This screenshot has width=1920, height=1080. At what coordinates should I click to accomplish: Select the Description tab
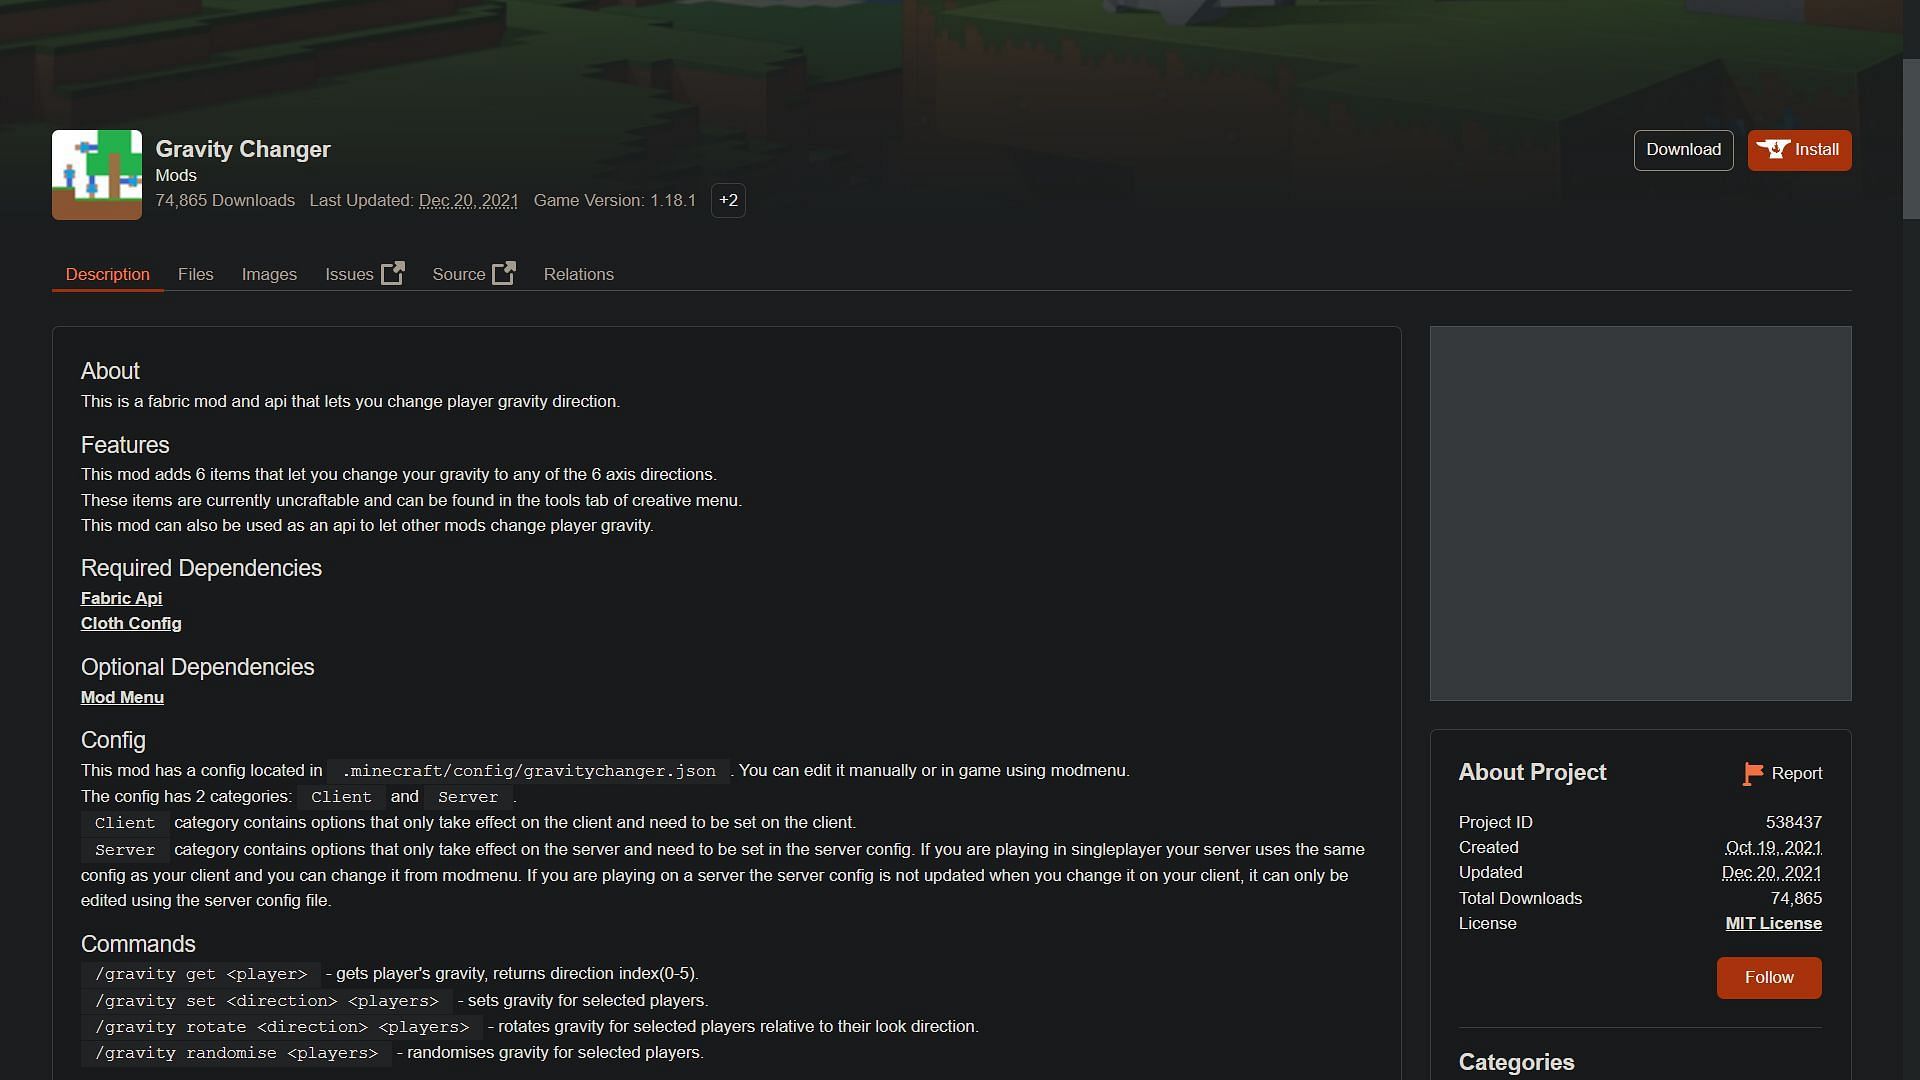point(107,273)
